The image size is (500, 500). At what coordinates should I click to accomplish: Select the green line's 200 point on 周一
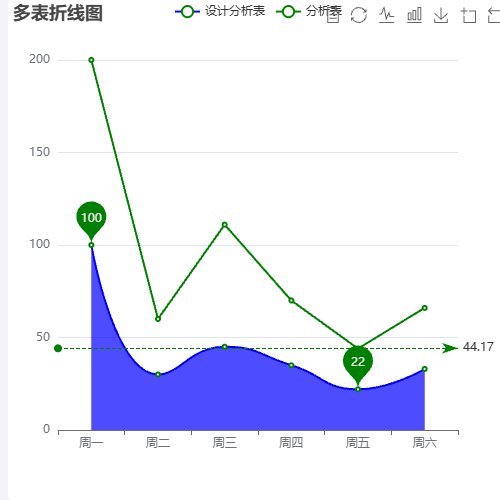coord(91,60)
